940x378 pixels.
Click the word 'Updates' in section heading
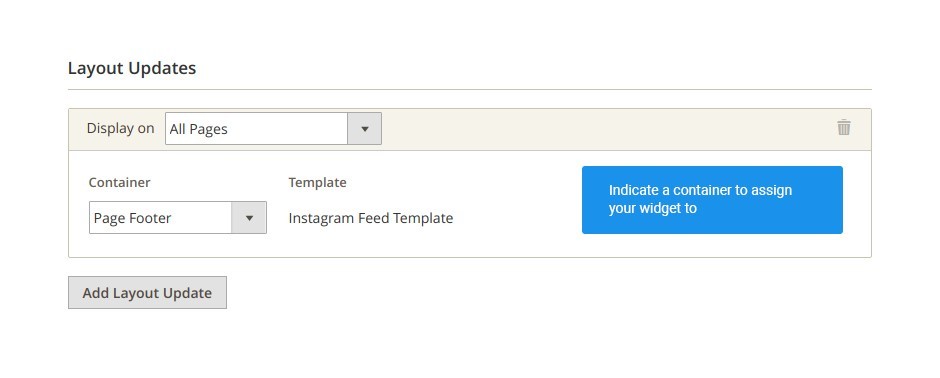point(162,68)
